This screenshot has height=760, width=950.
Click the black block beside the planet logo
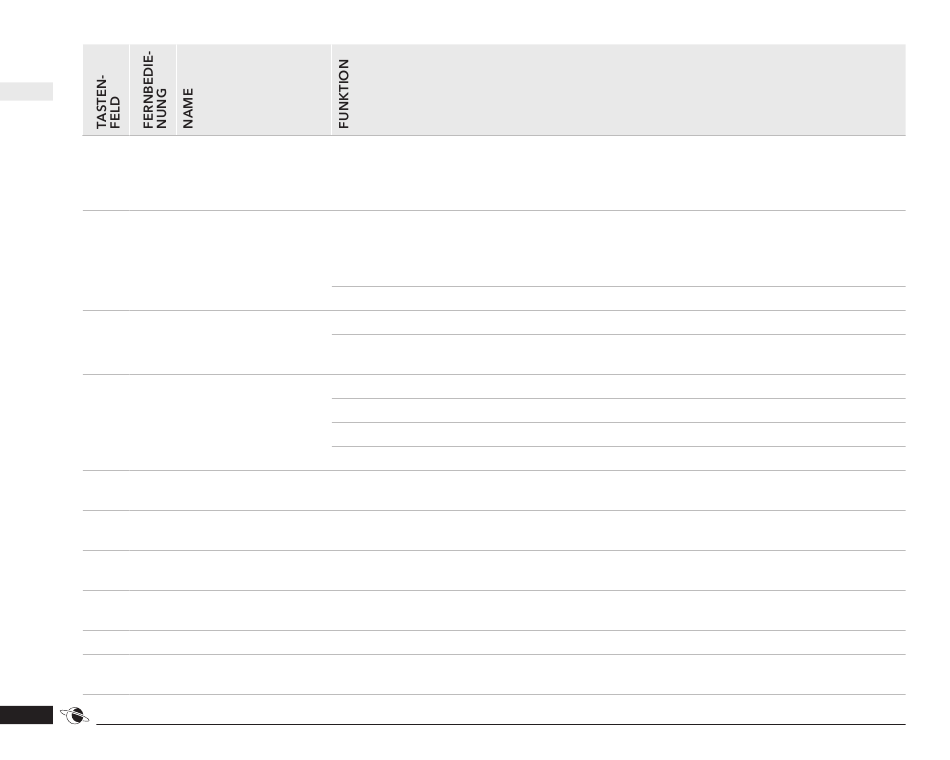click(26, 715)
